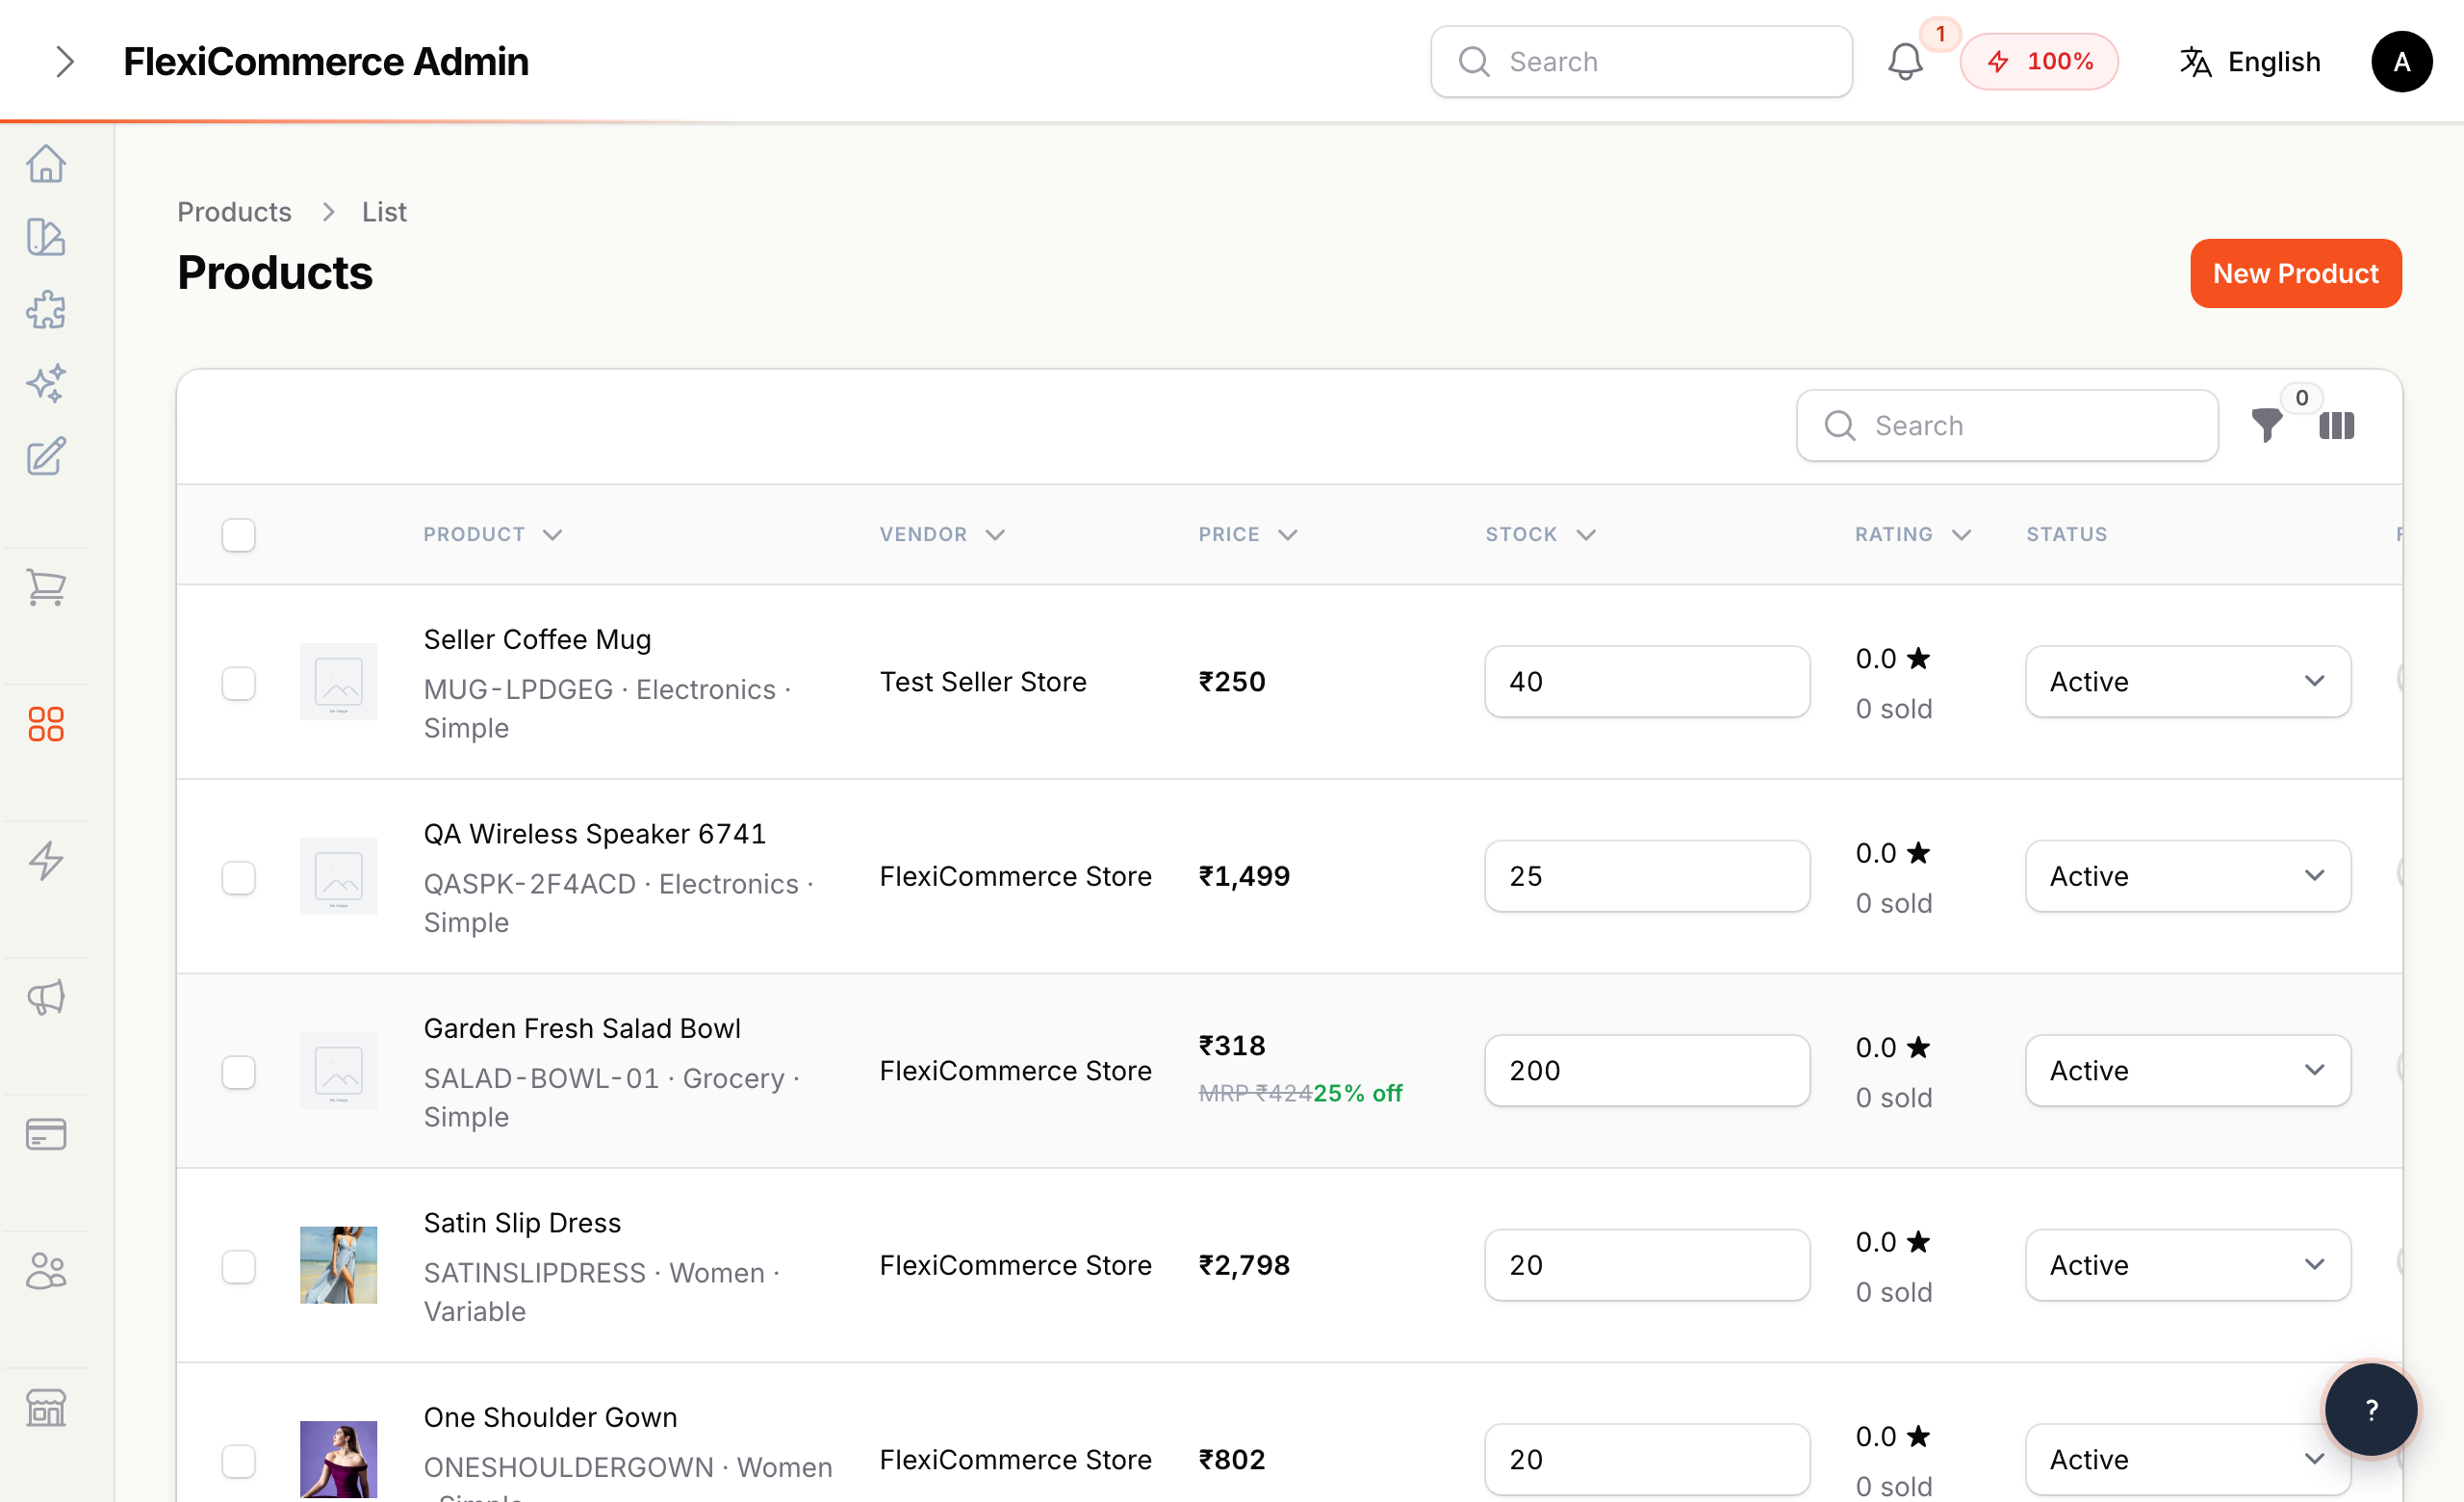The height and width of the screenshot is (1502, 2464).
Task: Sort by the PRICE column header
Action: pyautogui.click(x=1248, y=534)
